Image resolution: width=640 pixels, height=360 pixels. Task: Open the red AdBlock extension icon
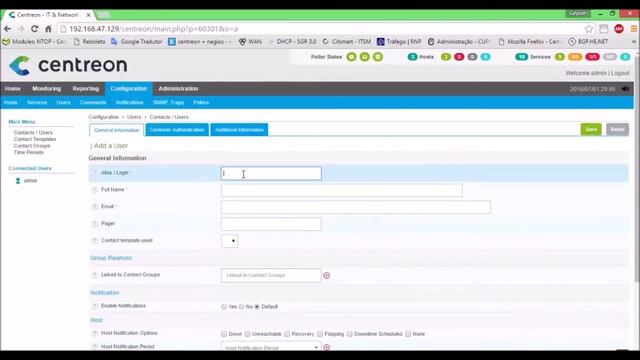pos(619,29)
